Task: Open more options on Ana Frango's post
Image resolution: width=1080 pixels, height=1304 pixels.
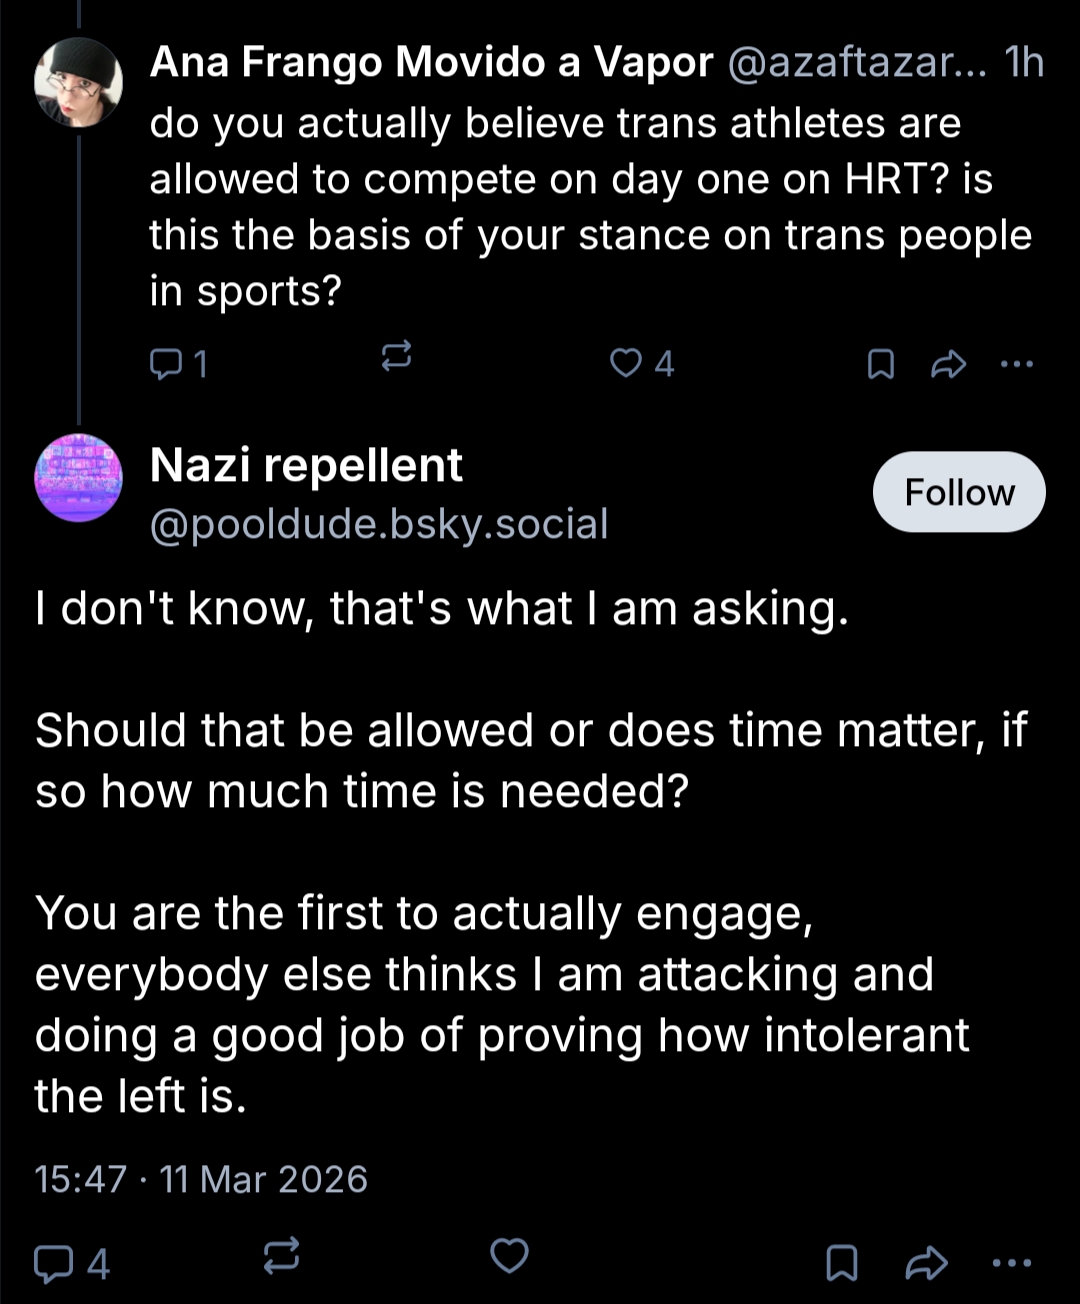Action: [x=1017, y=364]
